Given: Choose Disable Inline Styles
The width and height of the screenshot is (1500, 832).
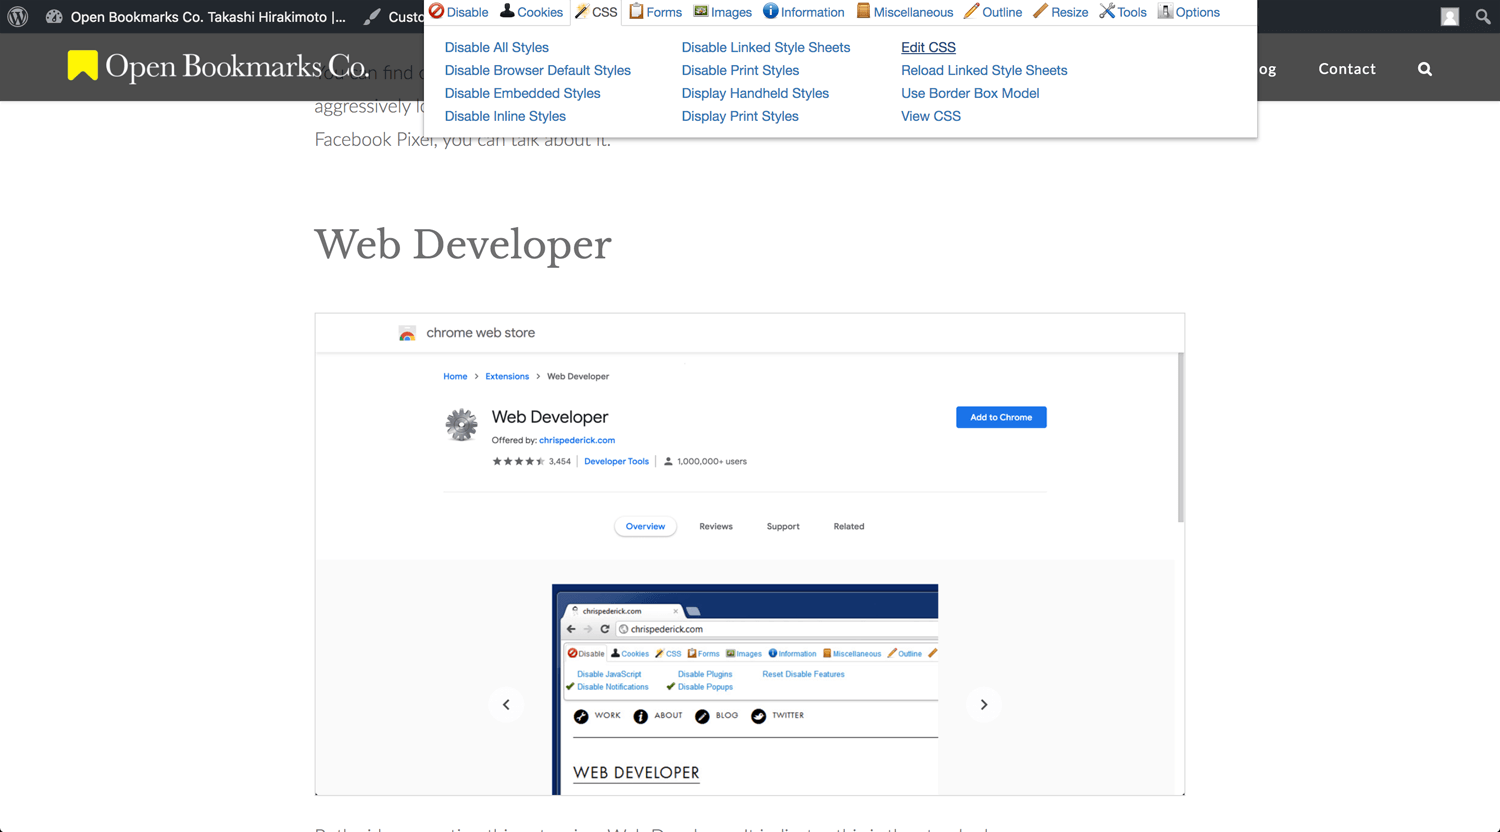Looking at the screenshot, I should pyautogui.click(x=505, y=116).
